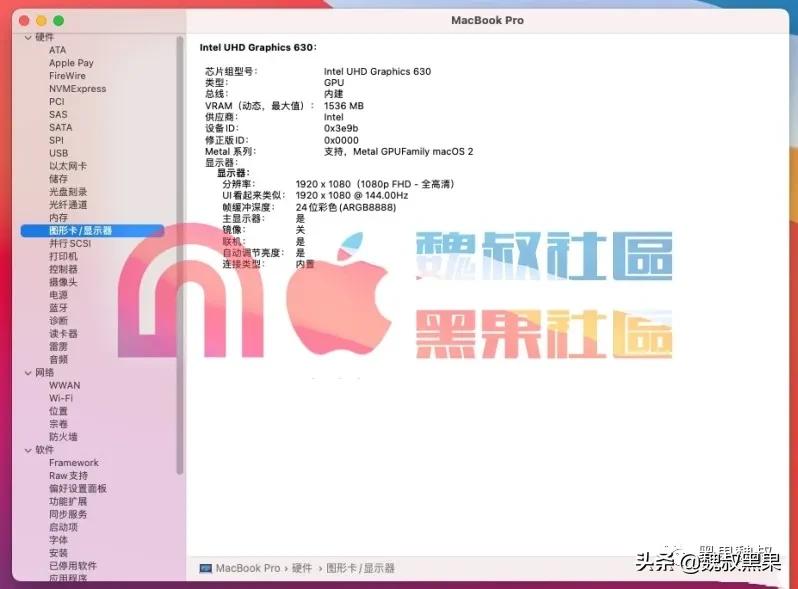The image size is (798, 589).
Task: Select SAS in the hardware list
Action: [x=58, y=115]
